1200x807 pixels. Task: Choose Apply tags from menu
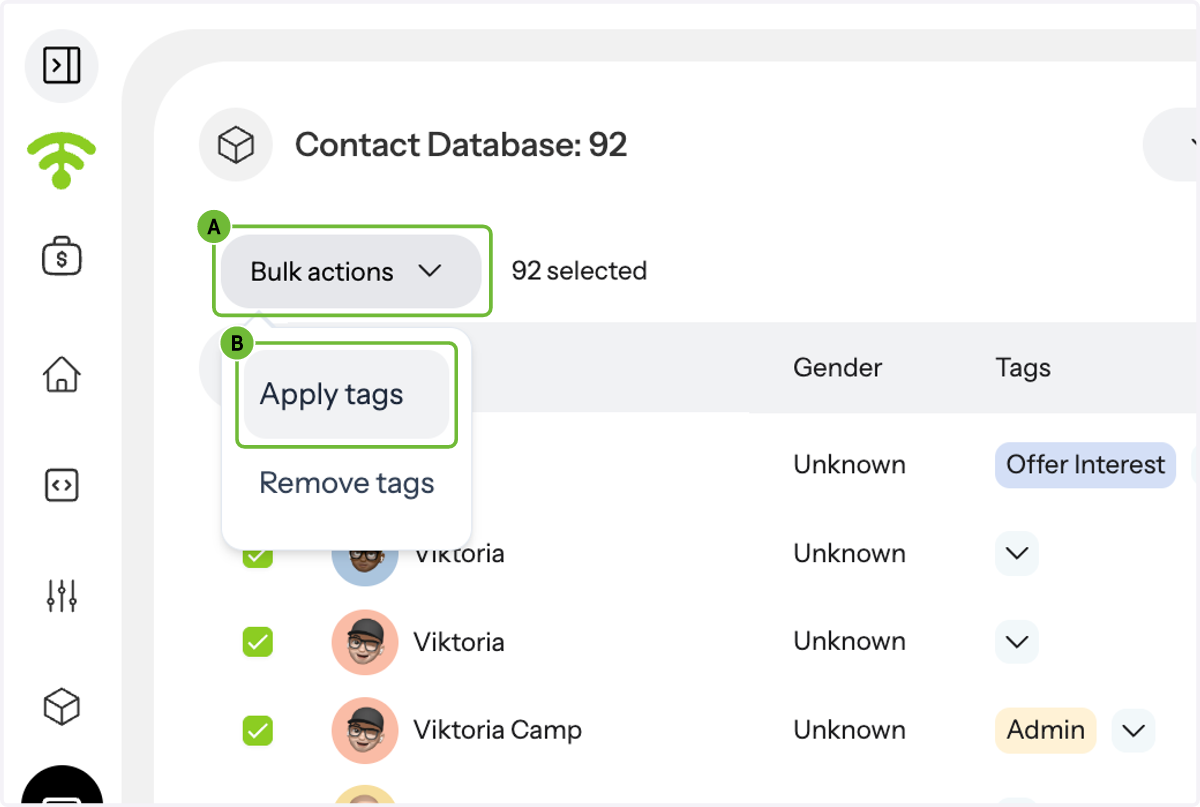tap(346, 394)
